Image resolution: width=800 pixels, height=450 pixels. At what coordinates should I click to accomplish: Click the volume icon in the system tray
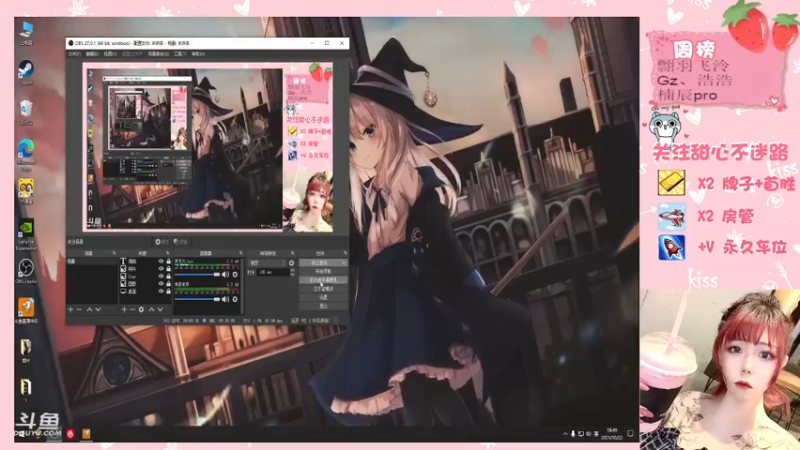[589, 434]
